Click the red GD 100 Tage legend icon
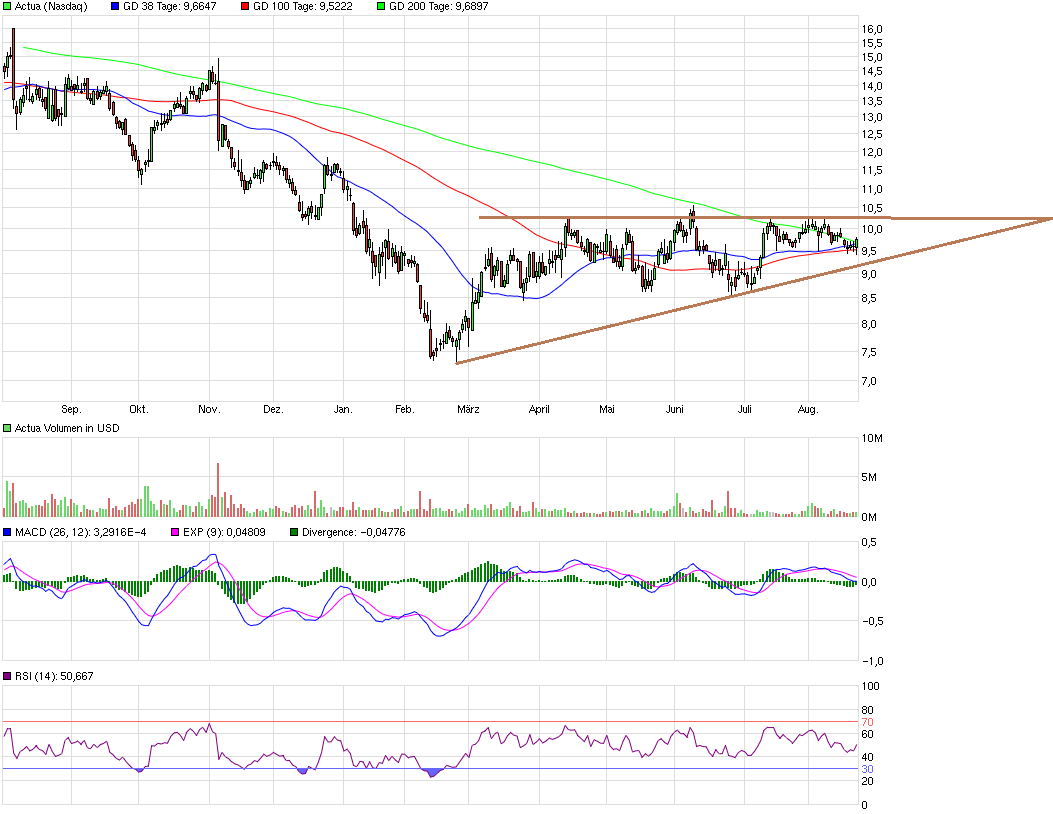The image size is (1053, 814). coord(247,7)
